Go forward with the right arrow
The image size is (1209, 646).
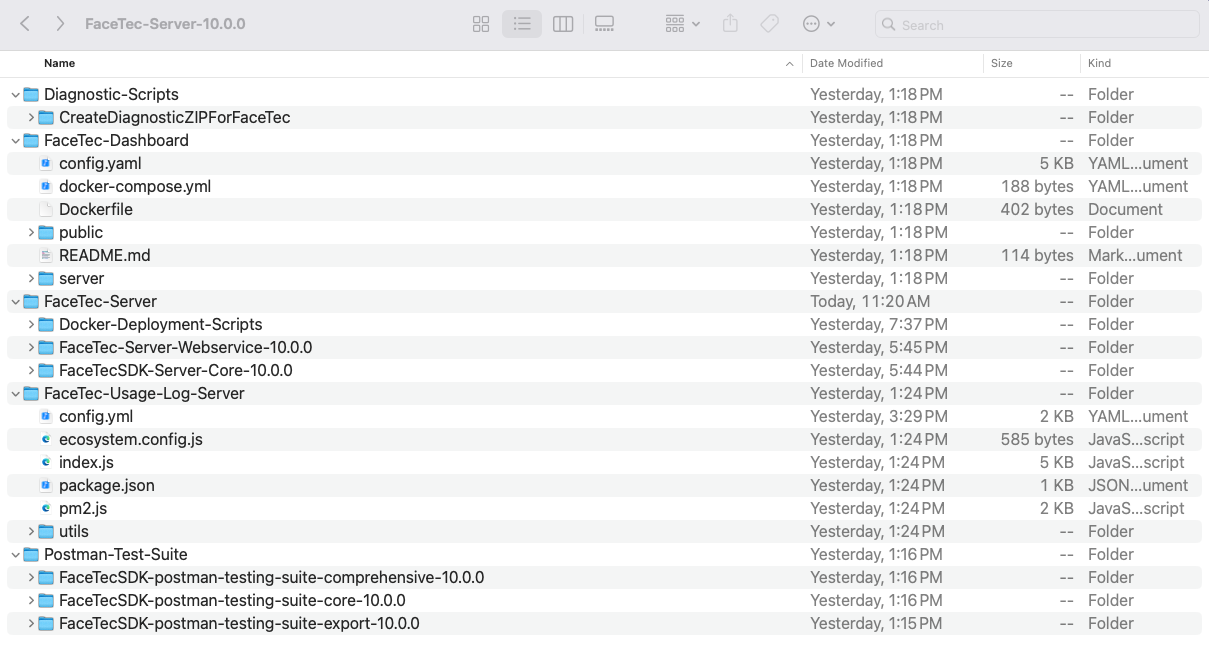click(x=61, y=24)
